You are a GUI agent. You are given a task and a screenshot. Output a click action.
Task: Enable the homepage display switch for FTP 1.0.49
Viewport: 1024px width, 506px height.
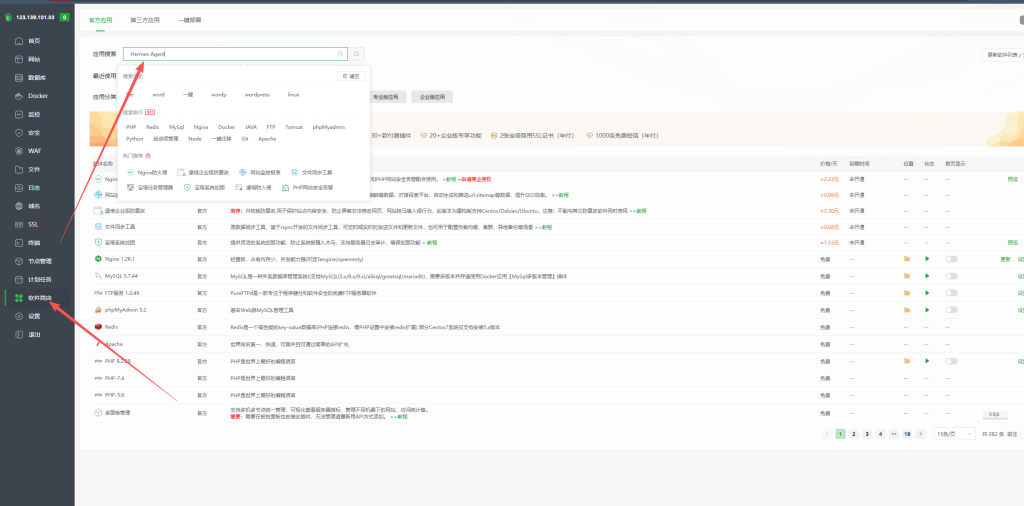tap(951, 293)
